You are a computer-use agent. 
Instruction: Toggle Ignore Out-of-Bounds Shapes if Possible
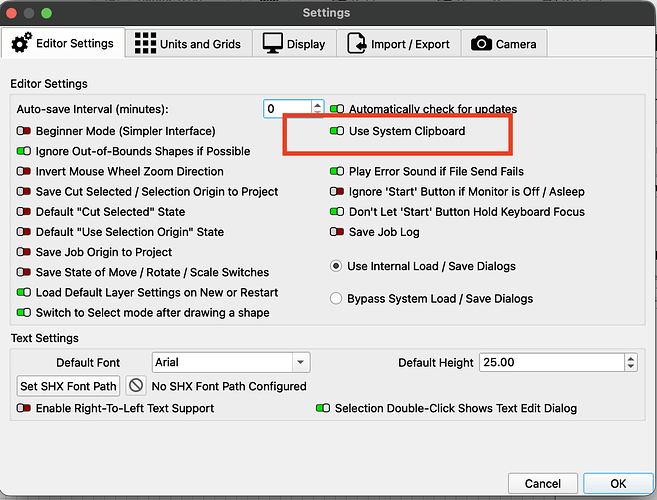point(23,151)
